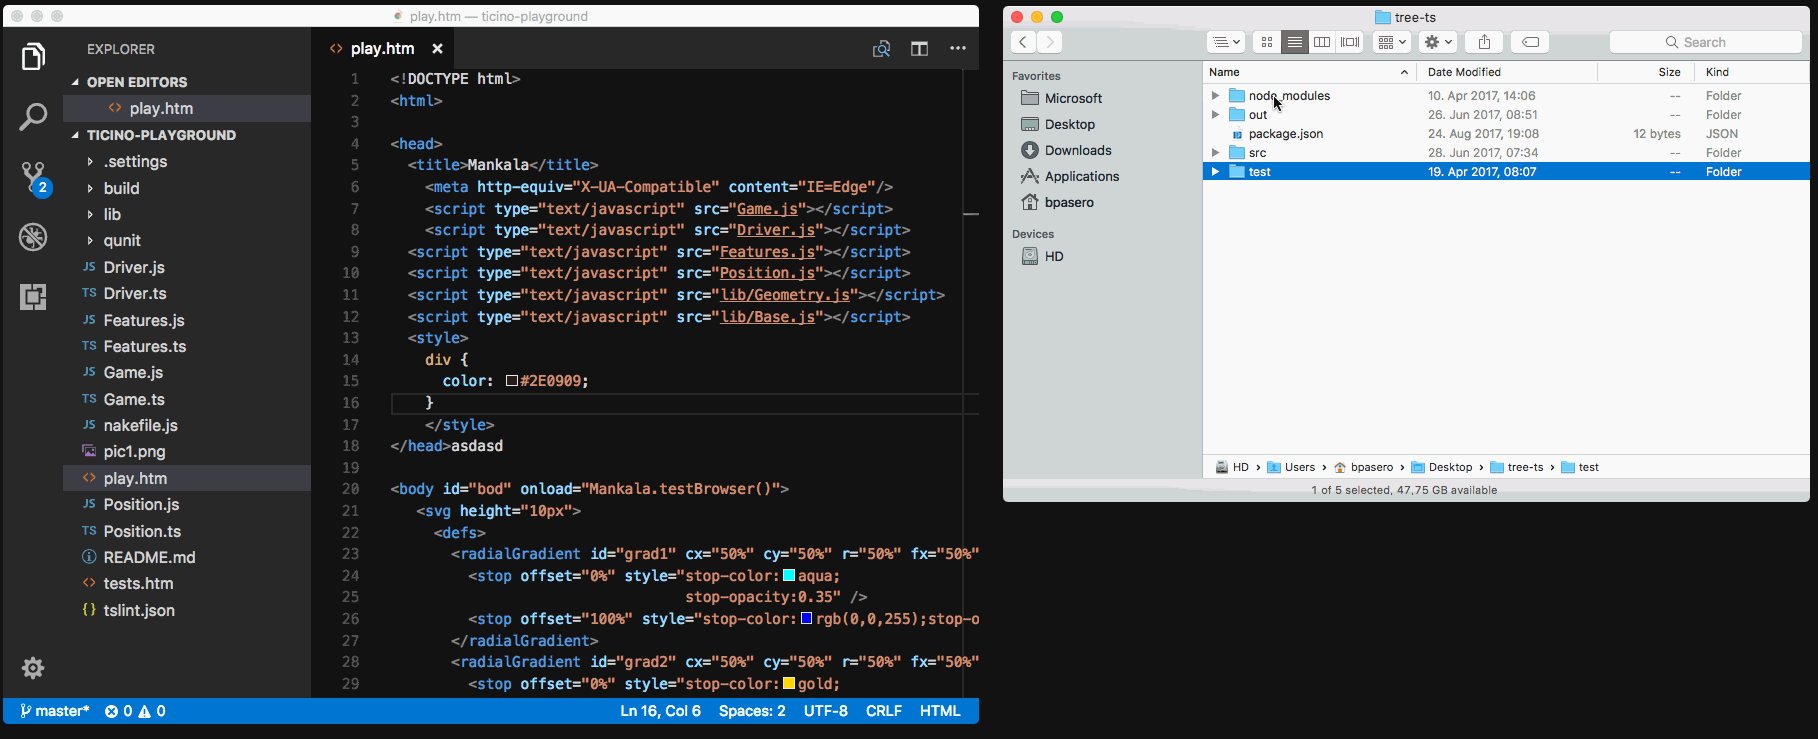The image size is (1818, 739).
Task: Expand the src folder in Finder
Action: [x=1215, y=153]
